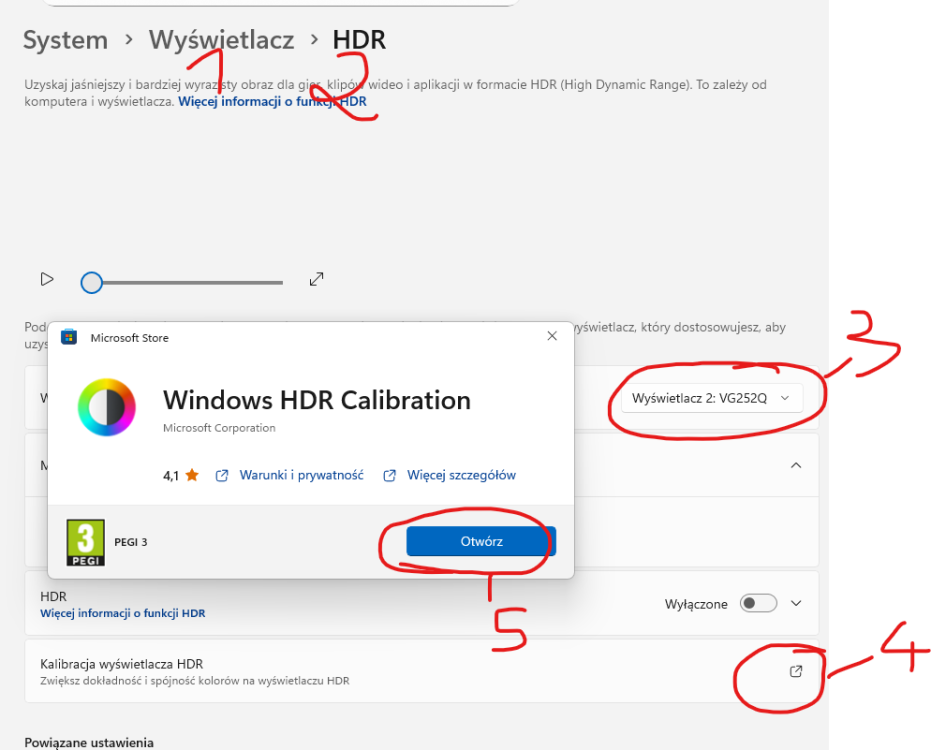Open display selector Wyświetlacz 2: VG252Q dropdown
Image resolution: width=931 pixels, height=750 pixels.
tap(711, 398)
